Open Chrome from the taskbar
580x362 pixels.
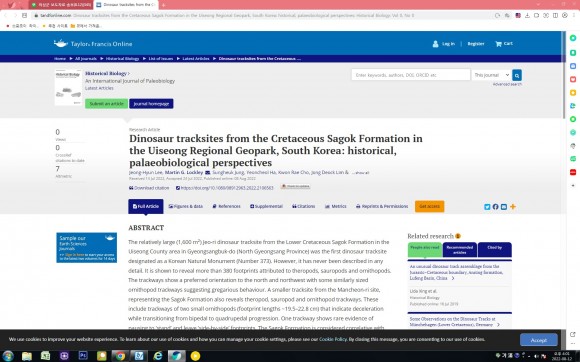pyautogui.click(x=119, y=356)
